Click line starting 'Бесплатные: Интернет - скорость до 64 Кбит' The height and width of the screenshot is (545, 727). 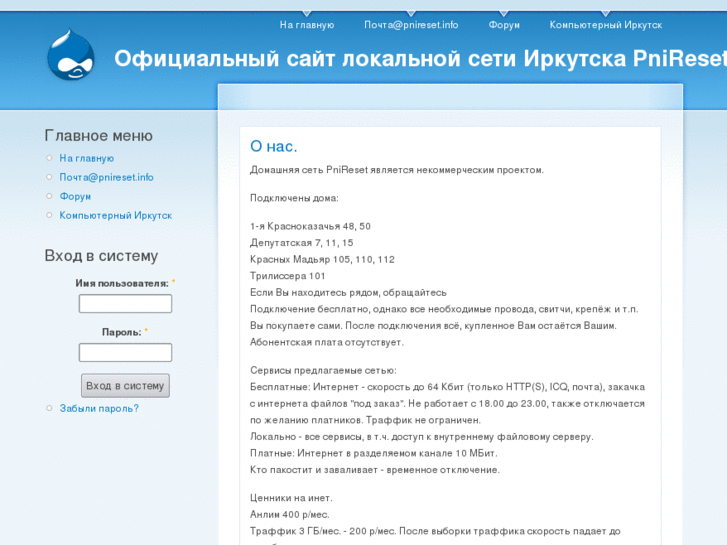pos(447,387)
